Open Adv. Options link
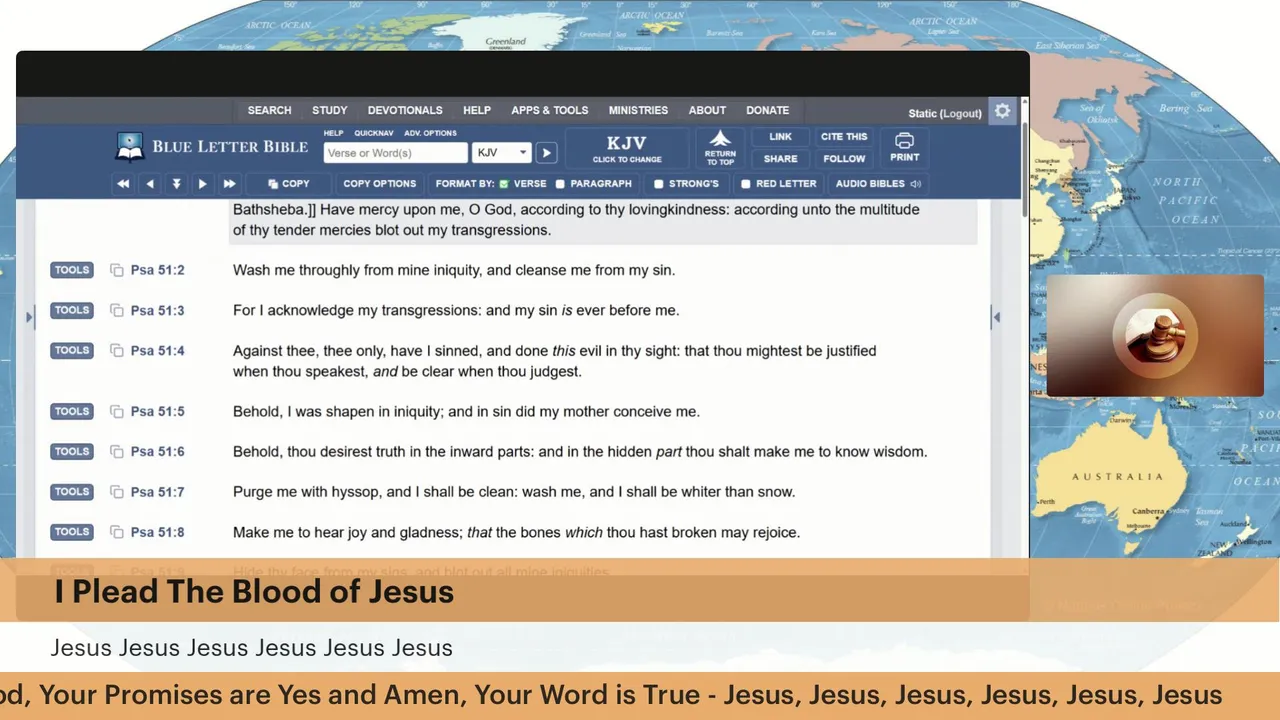The width and height of the screenshot is (1280, 720). [x=430, y=133]
